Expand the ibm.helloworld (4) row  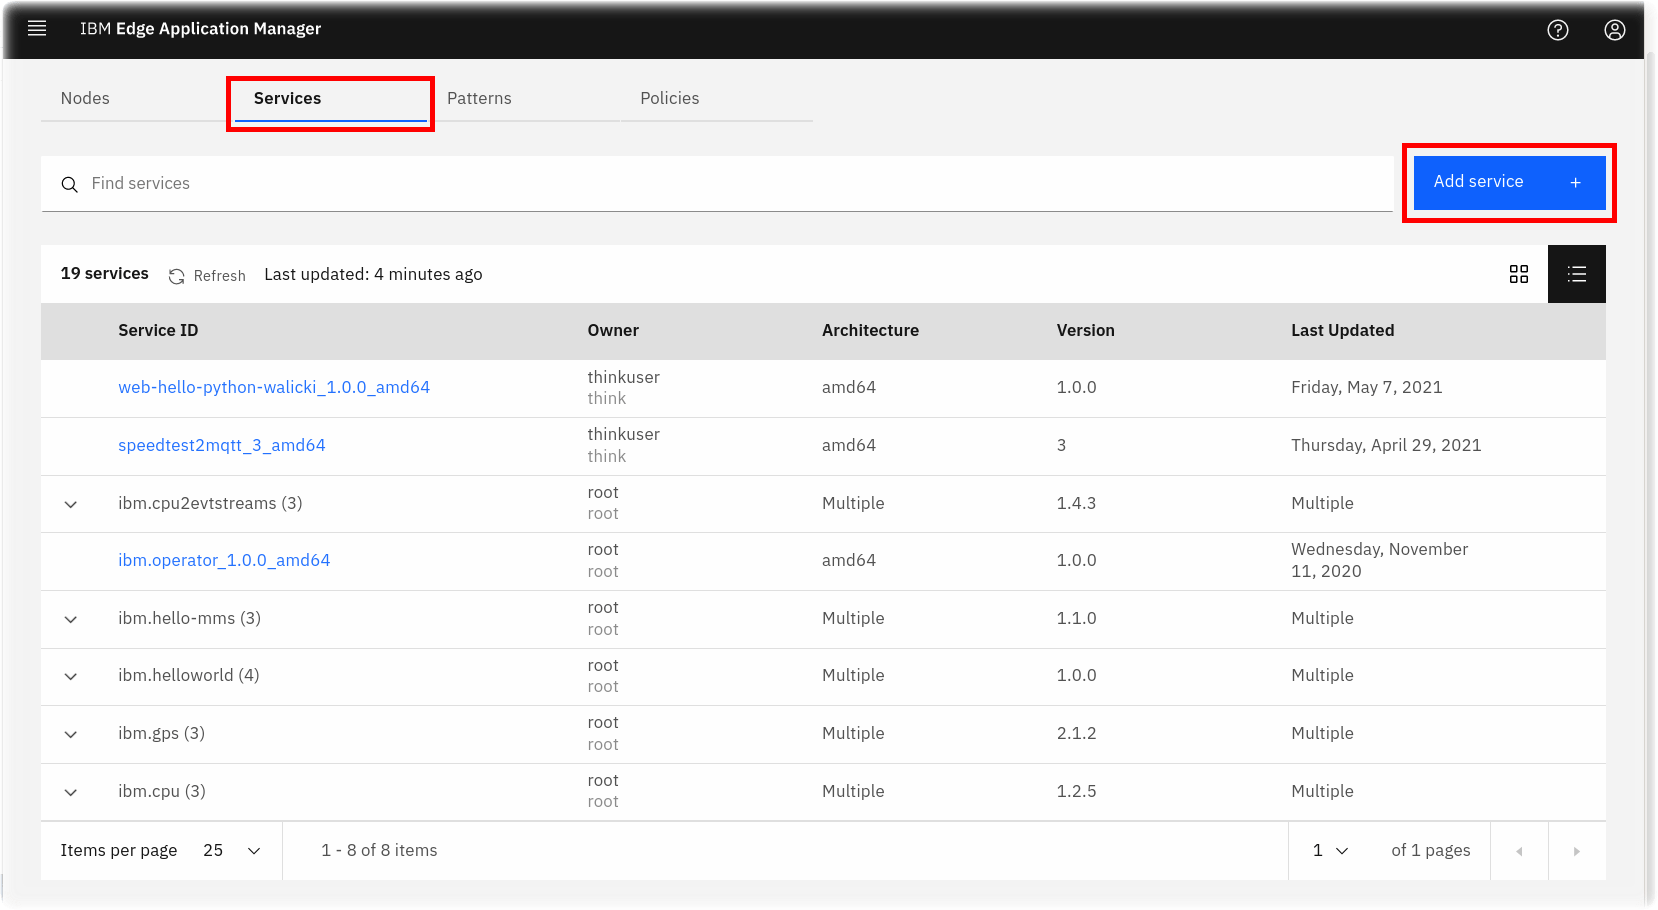(71, 676)
